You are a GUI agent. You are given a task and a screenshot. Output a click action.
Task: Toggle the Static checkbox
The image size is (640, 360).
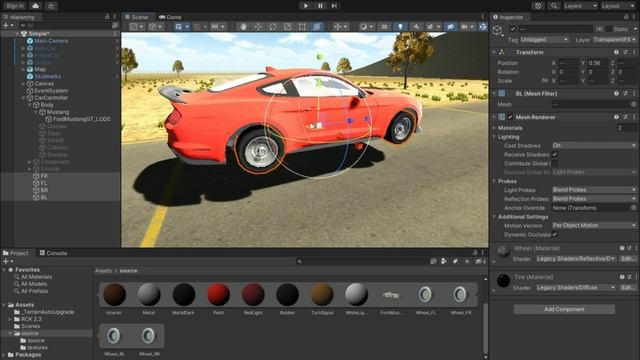point(609,29)
